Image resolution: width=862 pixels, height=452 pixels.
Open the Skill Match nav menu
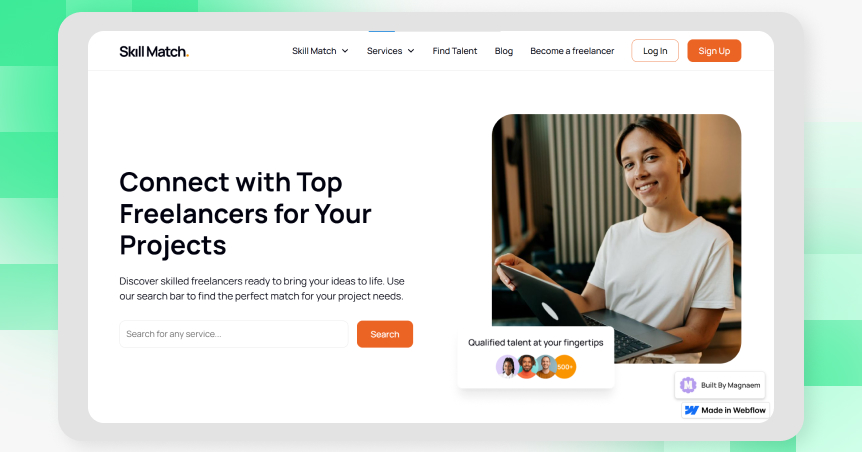(314, 51)
